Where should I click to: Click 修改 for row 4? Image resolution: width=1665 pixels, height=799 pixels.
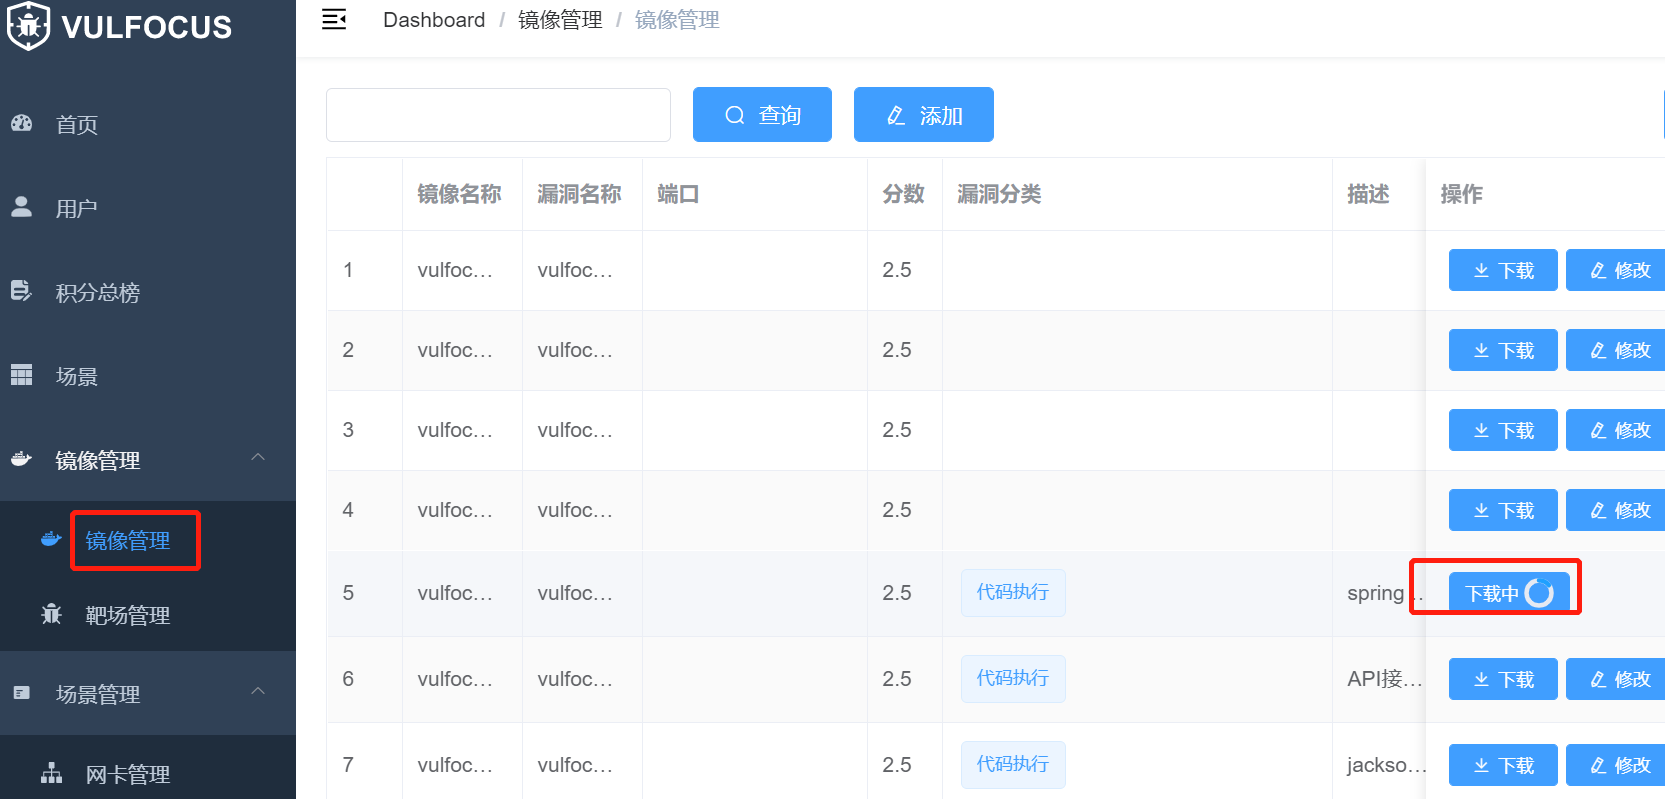(x=1616, y=510)
